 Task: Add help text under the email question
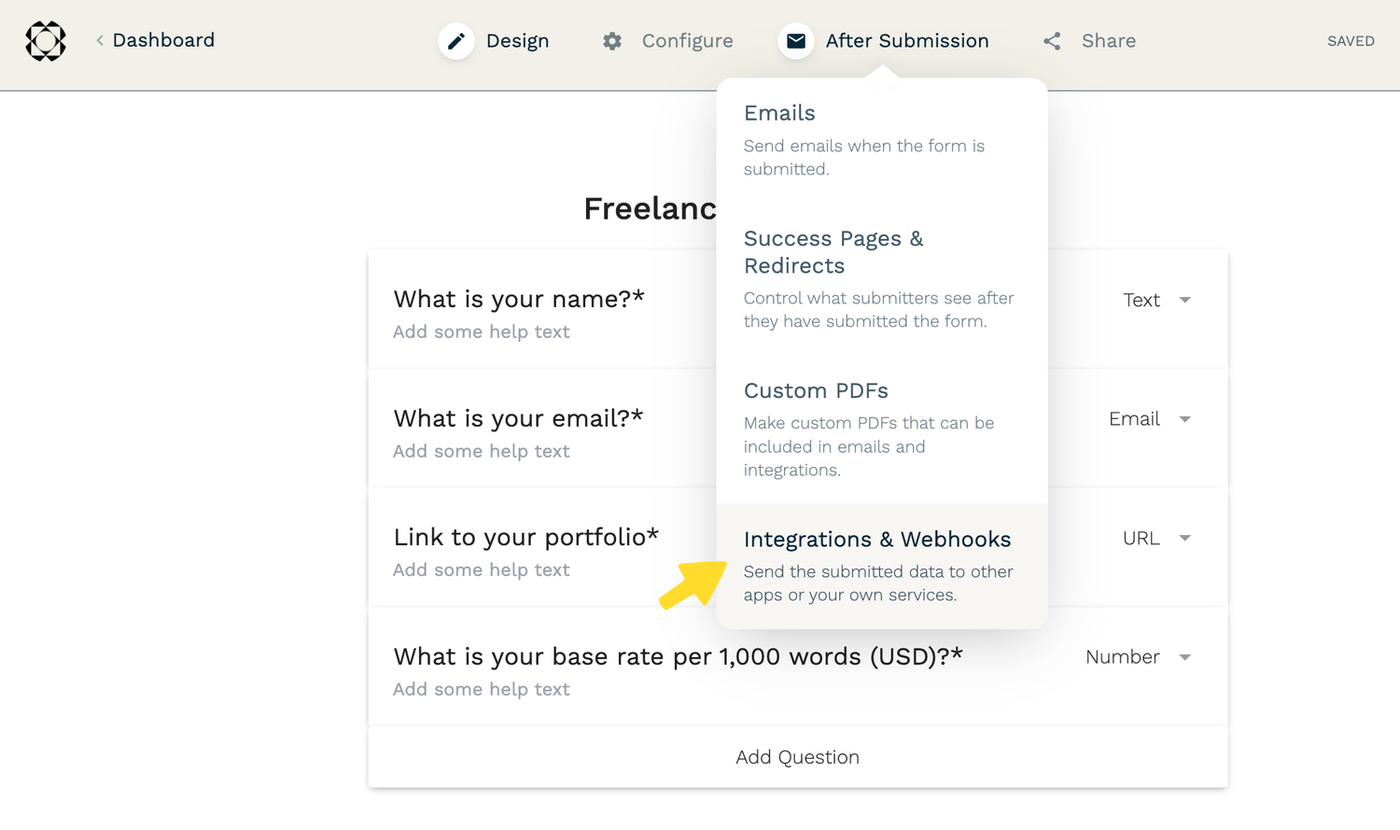tap(481, 451)
